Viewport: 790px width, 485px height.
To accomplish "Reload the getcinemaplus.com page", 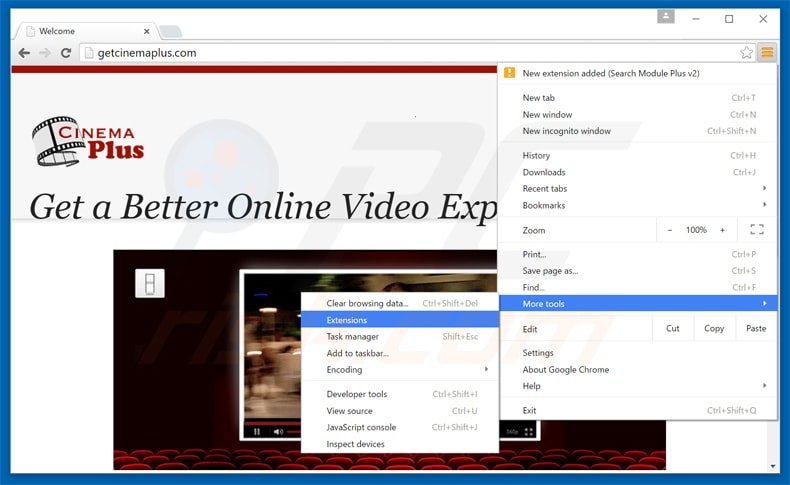I will point(65,52).
